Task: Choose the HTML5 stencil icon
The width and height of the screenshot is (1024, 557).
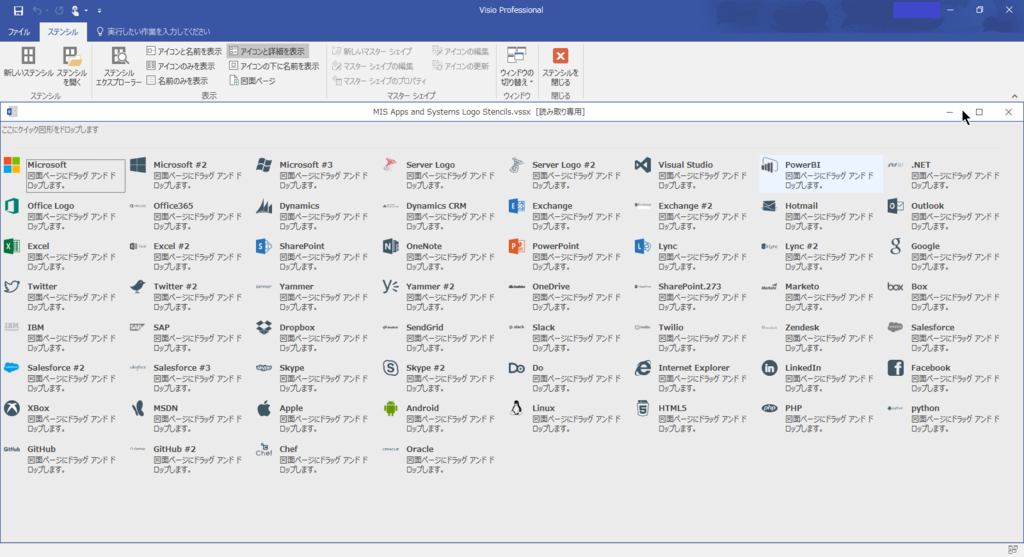Action: pos(643,408)
